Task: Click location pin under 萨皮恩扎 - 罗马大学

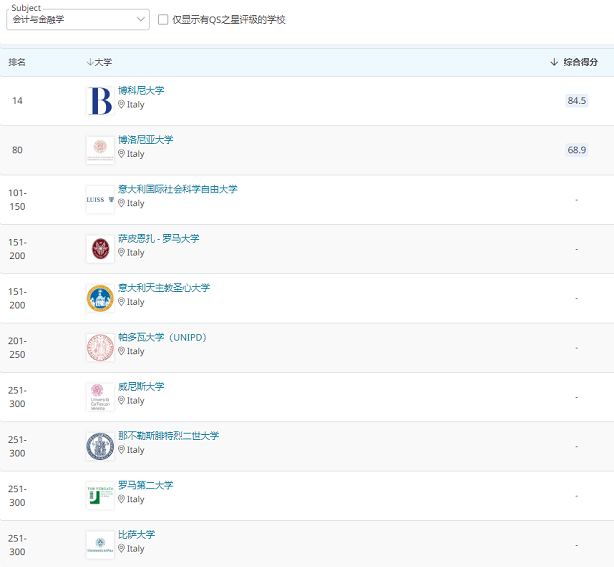Action: [121, 253]
